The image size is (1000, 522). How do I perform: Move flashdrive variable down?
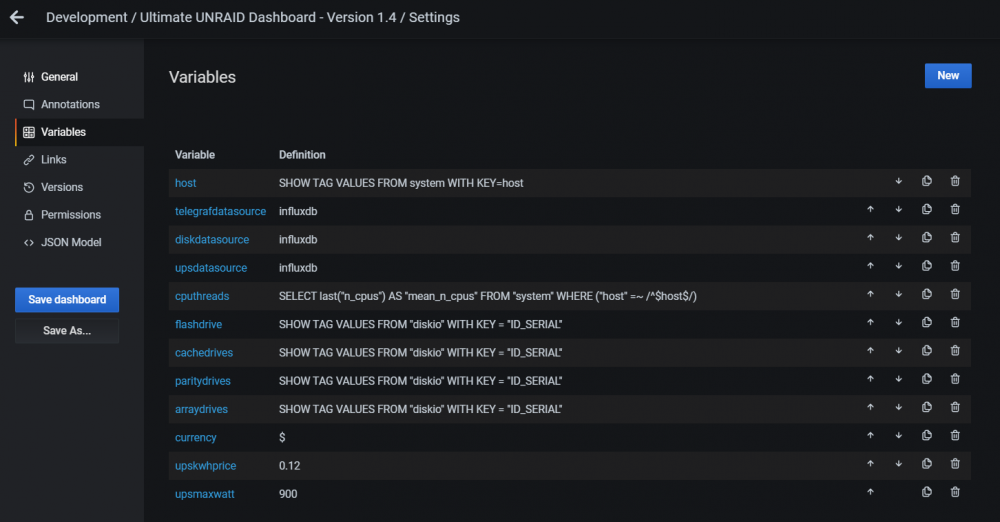(899, 322)
